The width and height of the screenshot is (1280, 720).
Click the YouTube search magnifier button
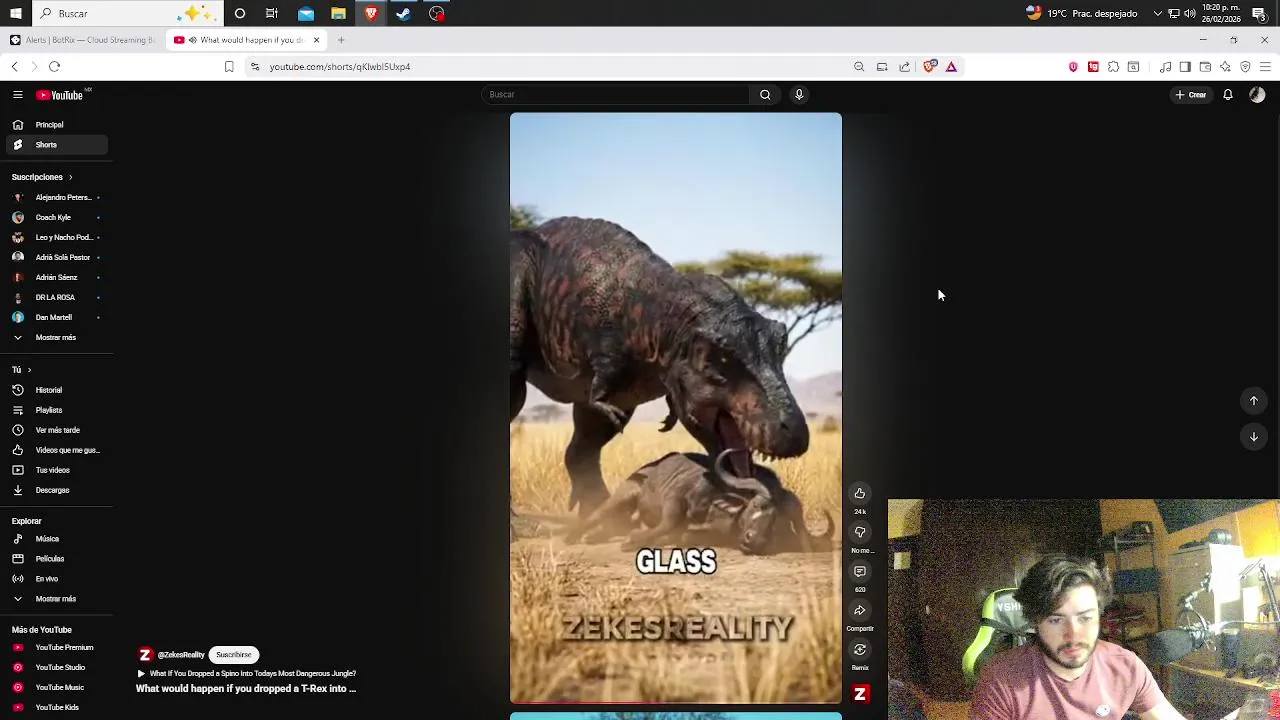point(765,94)
